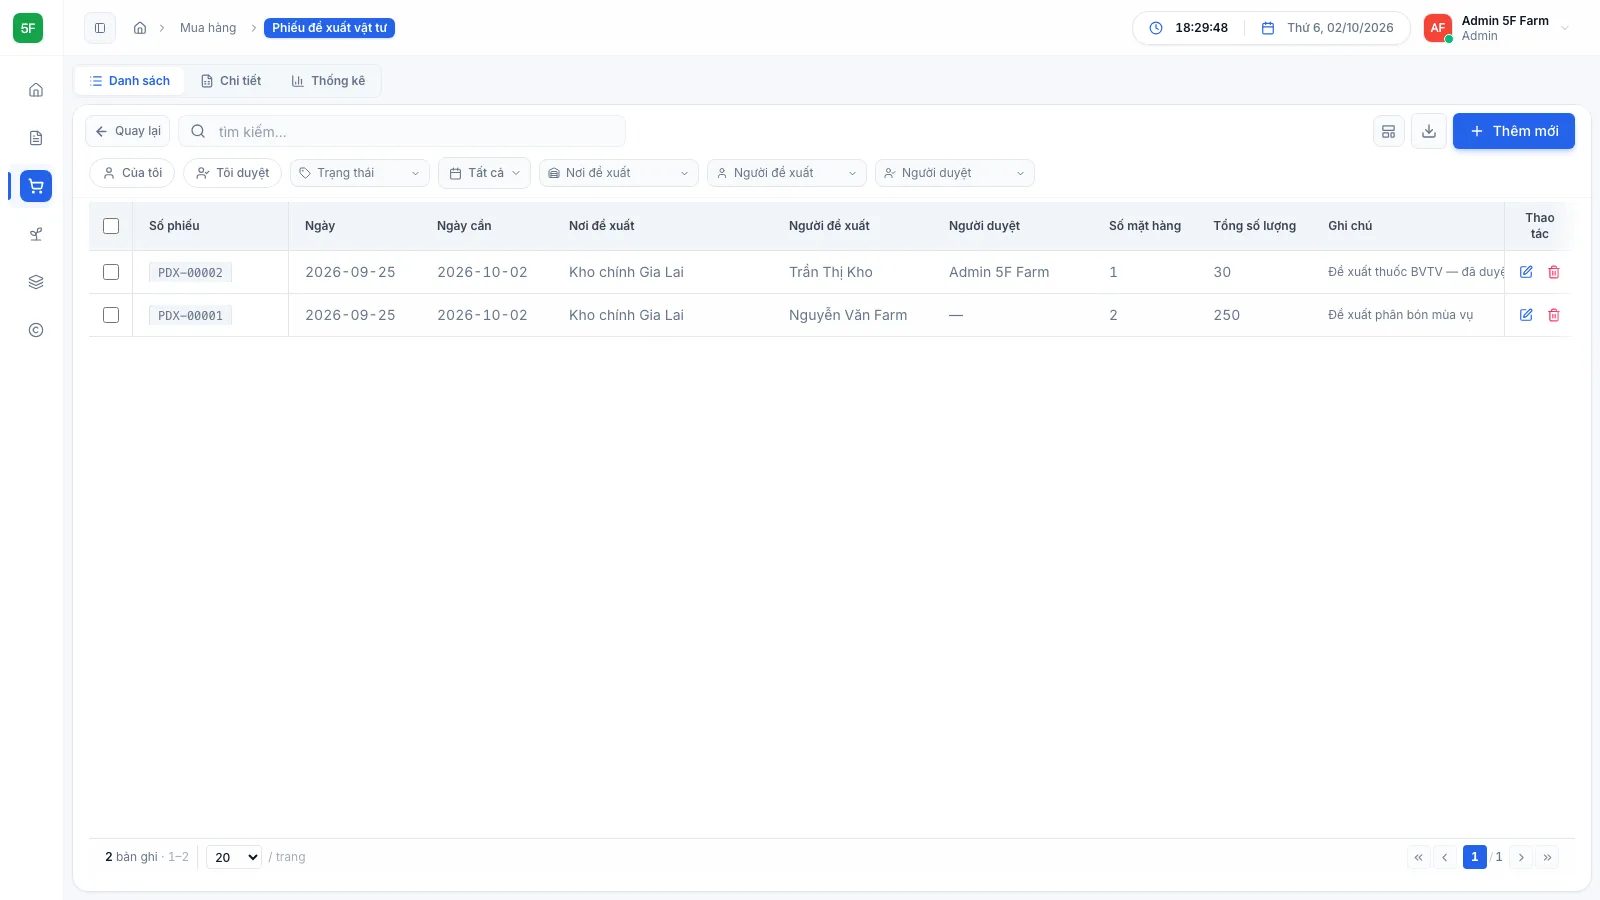Go to the first page arrow
This screenshot has width=1600, height=900.
1418,857
